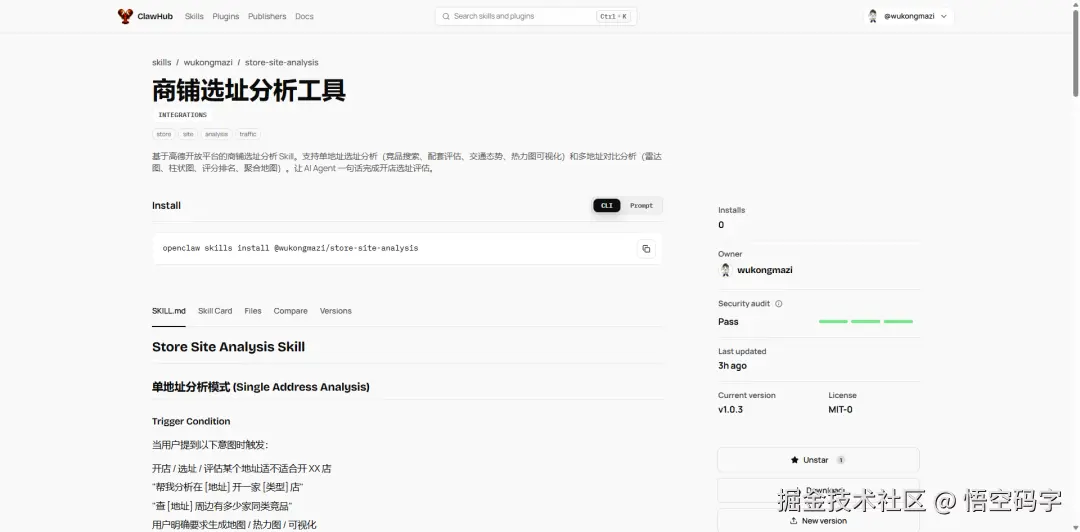The image size is (1080, 532).
Task: Click the wukongmazi avatar in the header
Action: click(x=873, y=17)
